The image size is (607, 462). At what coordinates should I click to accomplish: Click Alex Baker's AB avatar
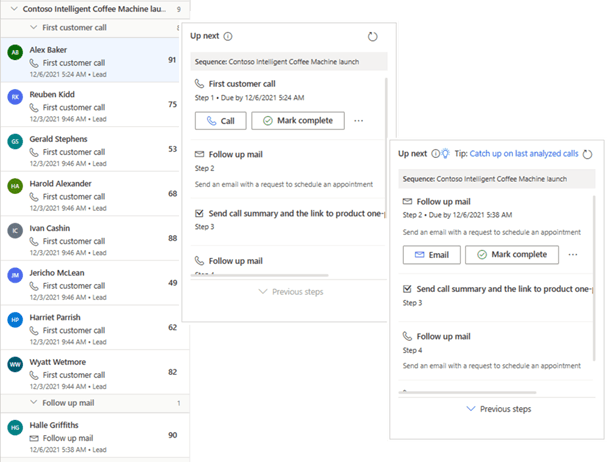pos(15,52)
